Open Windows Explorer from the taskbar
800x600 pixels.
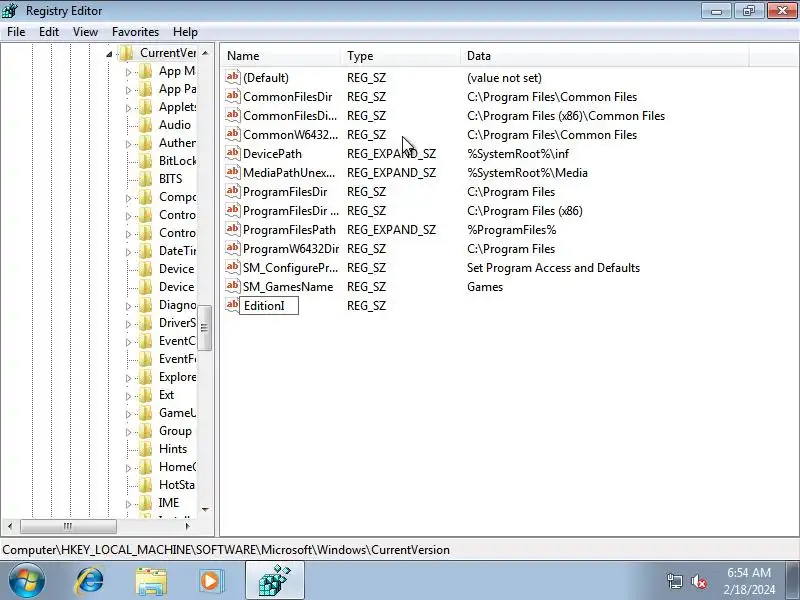(x=151, y=581)
